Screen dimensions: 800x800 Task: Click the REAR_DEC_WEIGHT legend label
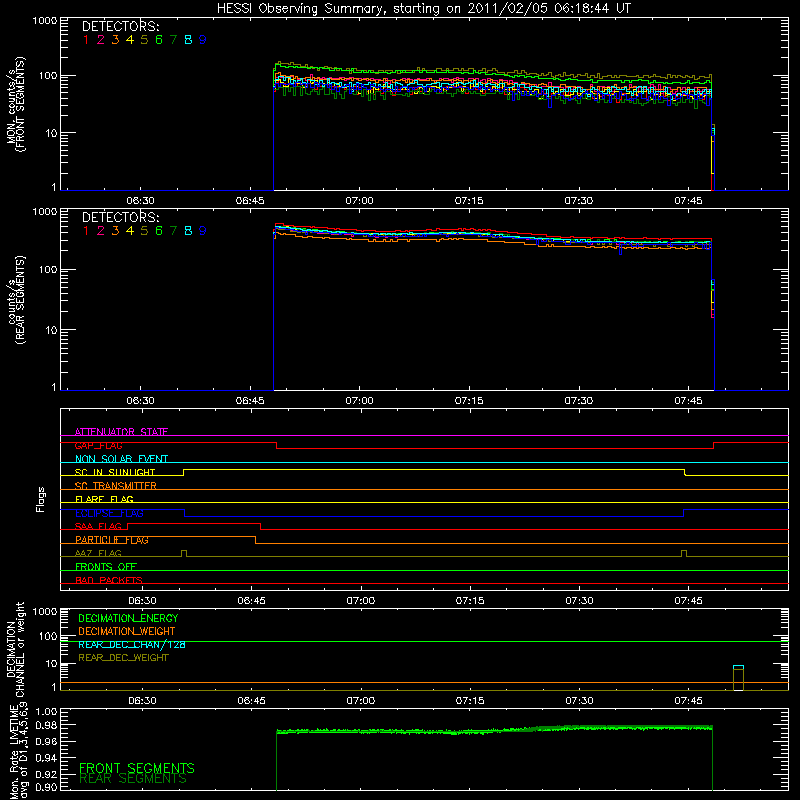point(123,658)
